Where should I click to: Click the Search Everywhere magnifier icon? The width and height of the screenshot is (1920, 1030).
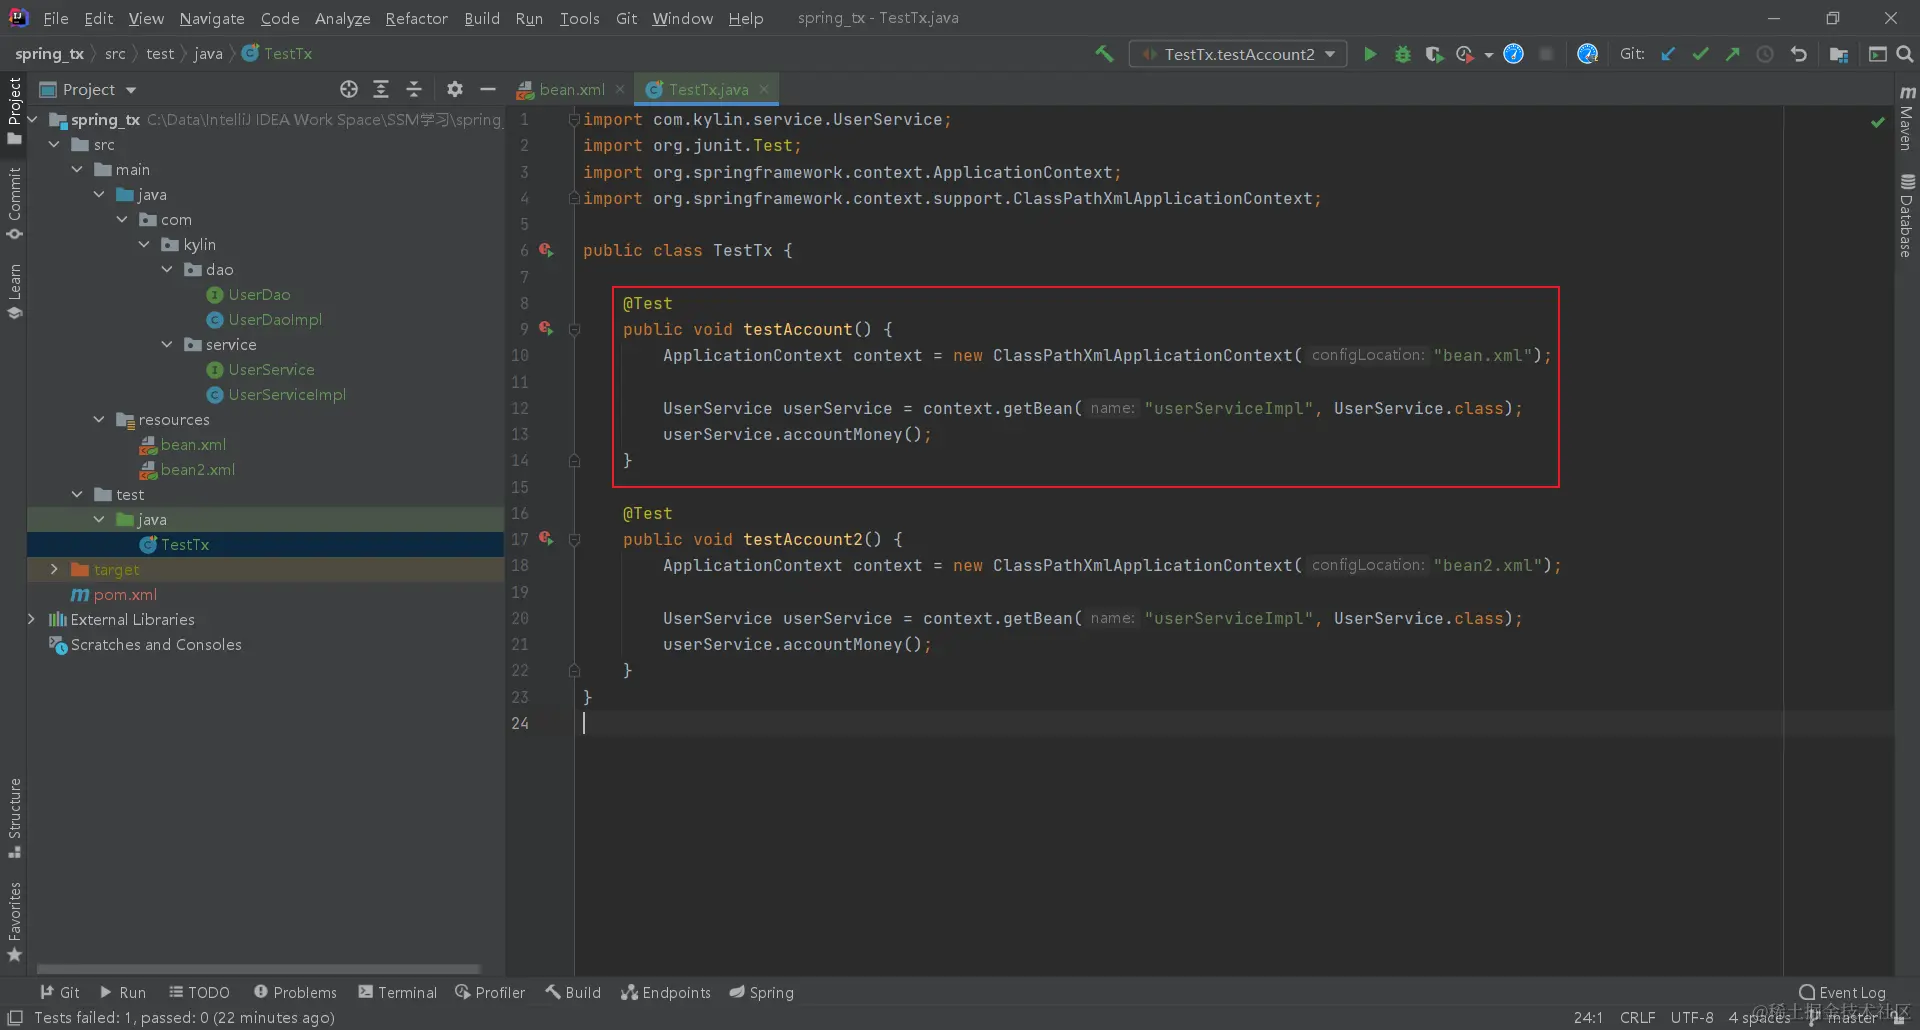[x=1905, y=54]
